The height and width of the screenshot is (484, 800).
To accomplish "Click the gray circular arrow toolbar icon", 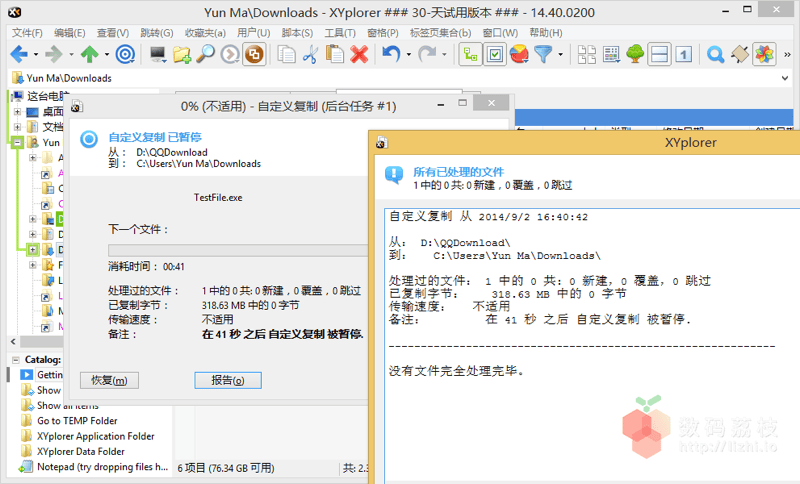I will click(230, 54).
